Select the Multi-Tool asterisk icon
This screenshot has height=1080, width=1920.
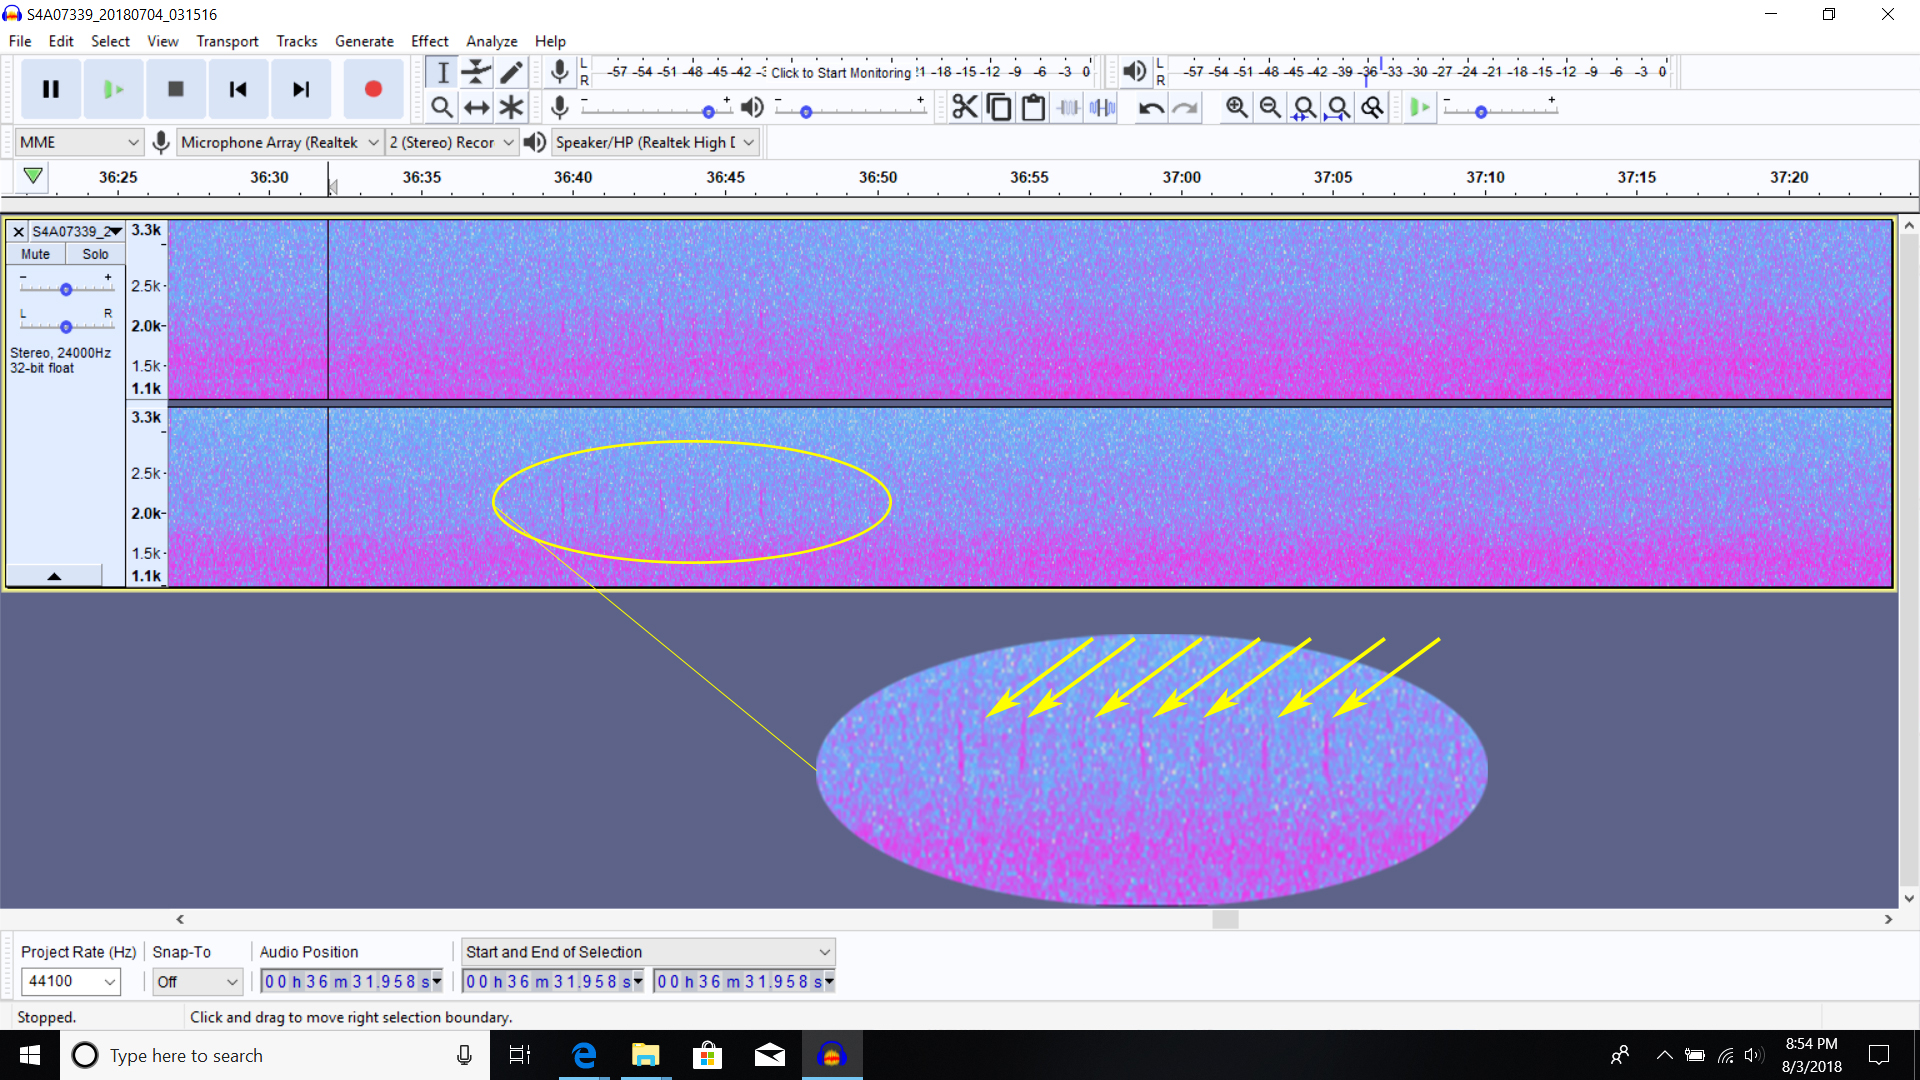pos(511,107)
